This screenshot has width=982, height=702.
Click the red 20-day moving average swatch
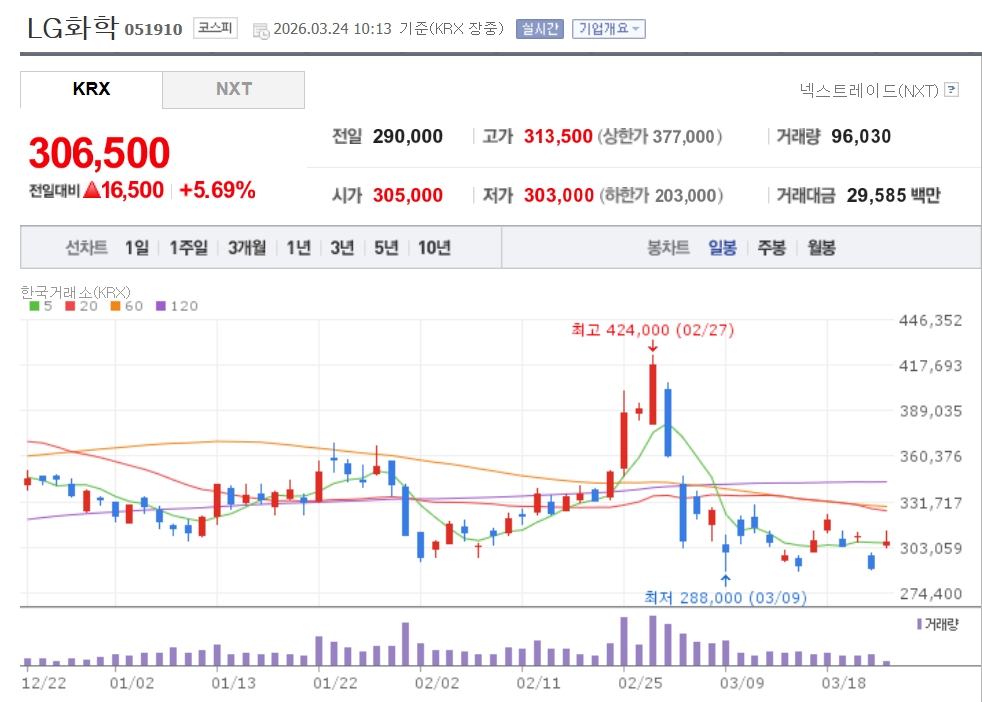pyautogui.click(x=70, y=306)
